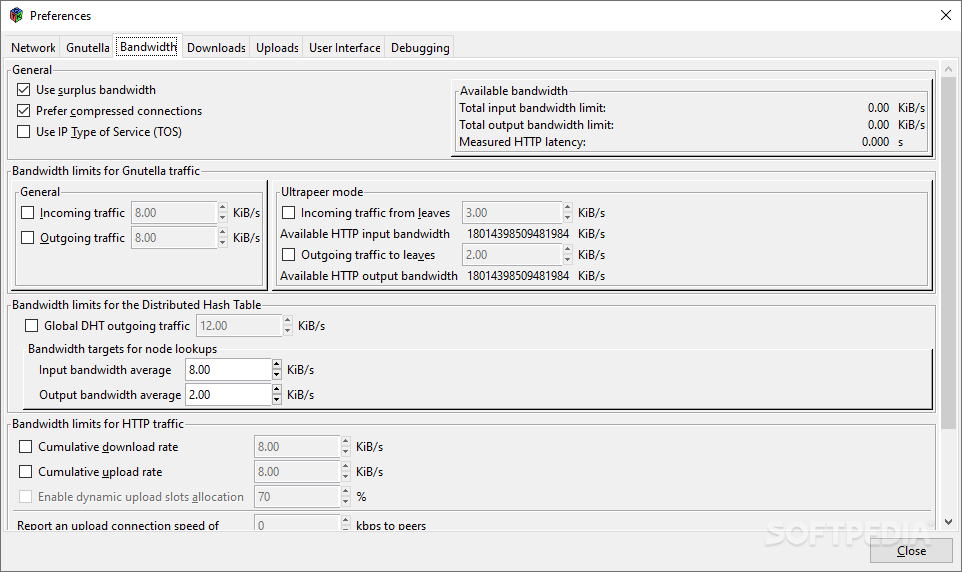
Task: Check Incoming traffic from leaves
Action: pyautogui.click(x=288, y=212)
